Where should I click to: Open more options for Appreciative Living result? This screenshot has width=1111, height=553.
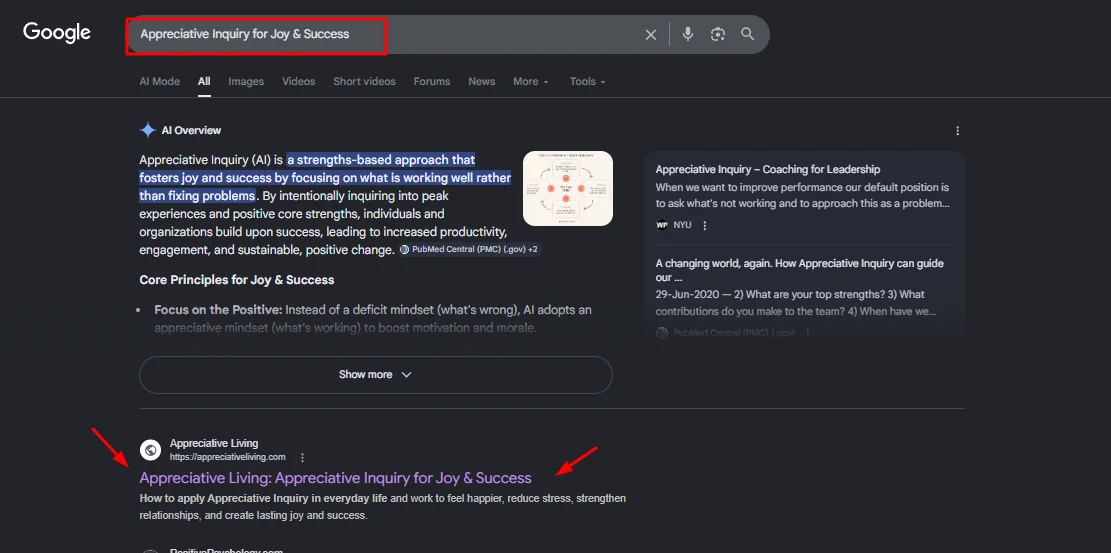302,457
